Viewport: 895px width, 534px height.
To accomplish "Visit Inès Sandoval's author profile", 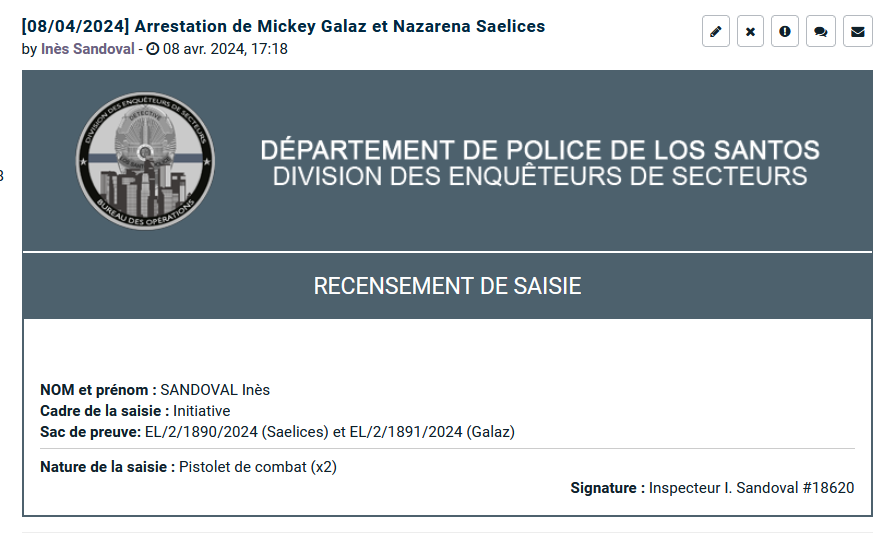I will point(87,49).
